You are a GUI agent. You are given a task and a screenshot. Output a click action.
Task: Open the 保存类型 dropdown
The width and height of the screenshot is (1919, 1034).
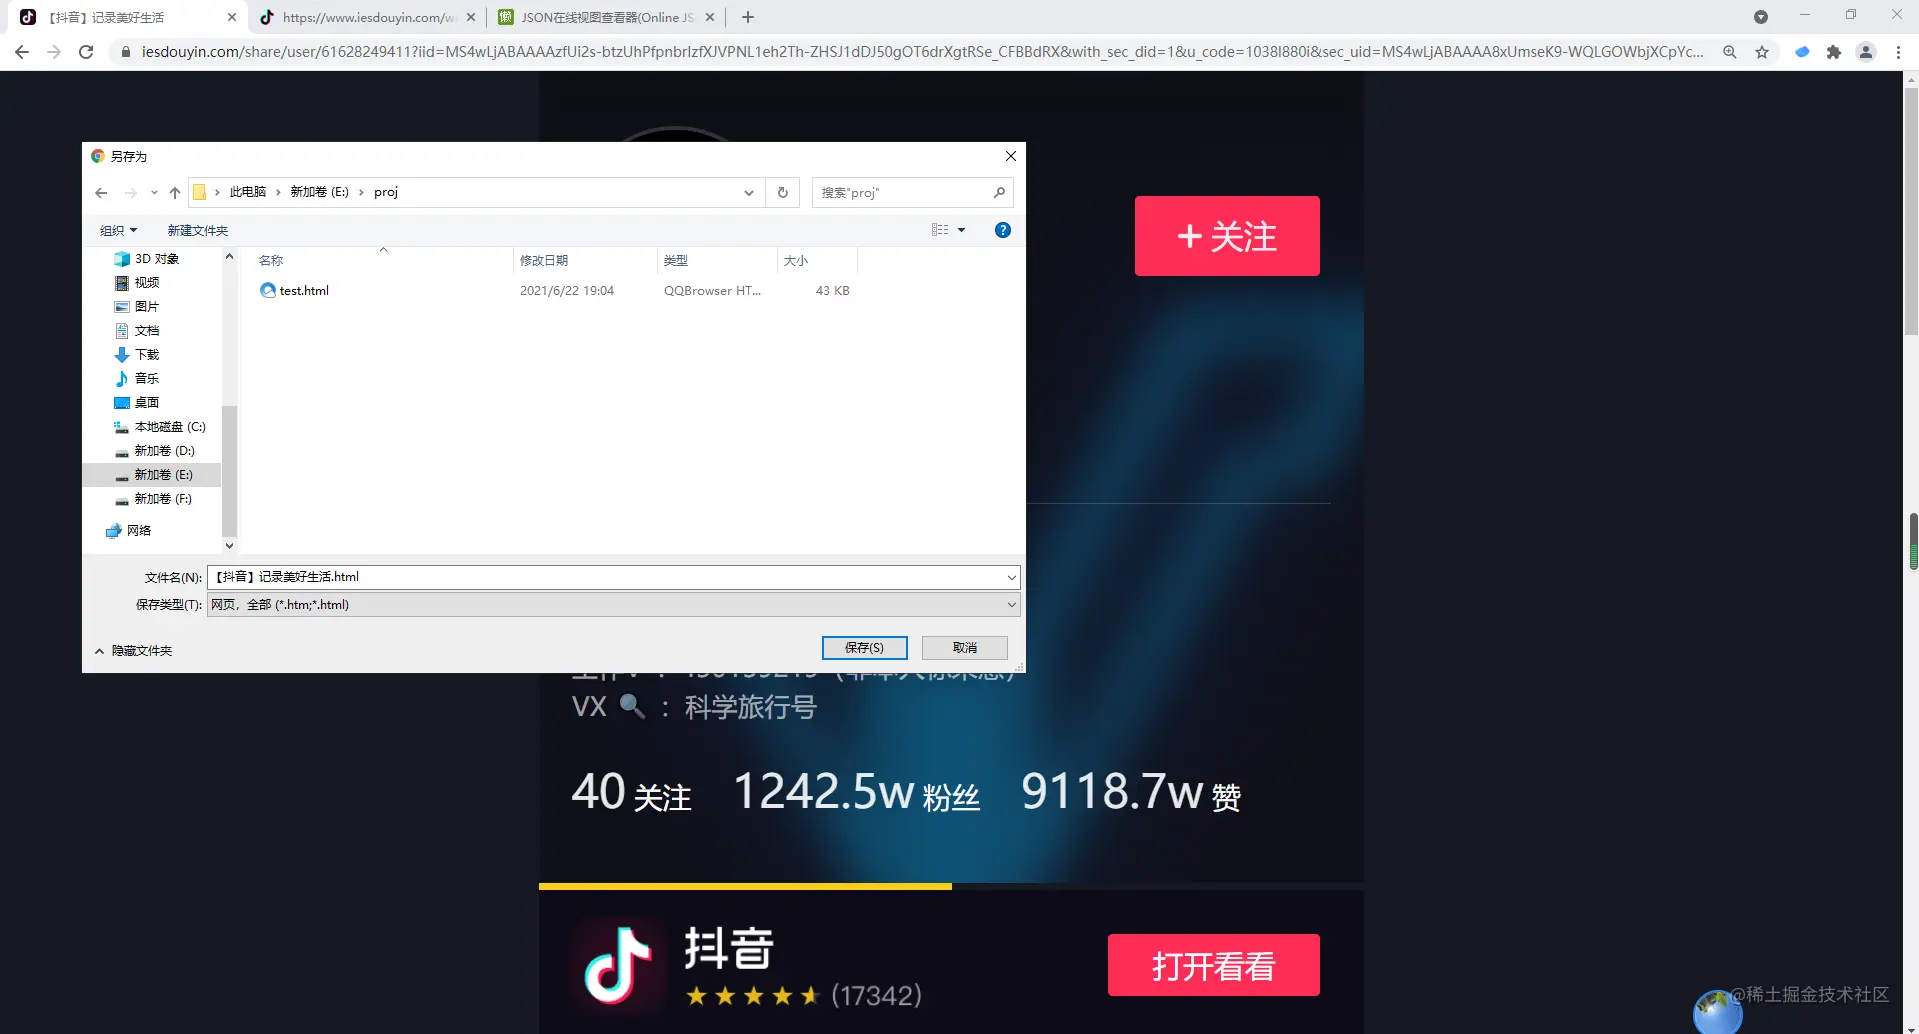point(613,605)
